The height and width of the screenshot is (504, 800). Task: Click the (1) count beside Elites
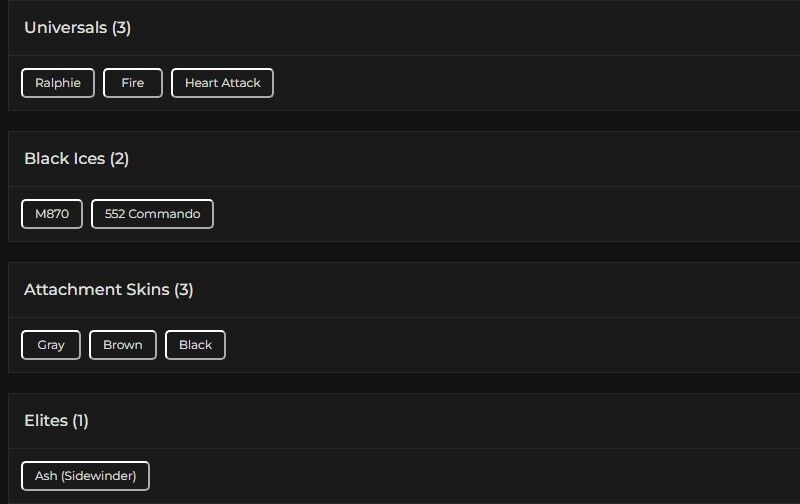tap(79, 421)
